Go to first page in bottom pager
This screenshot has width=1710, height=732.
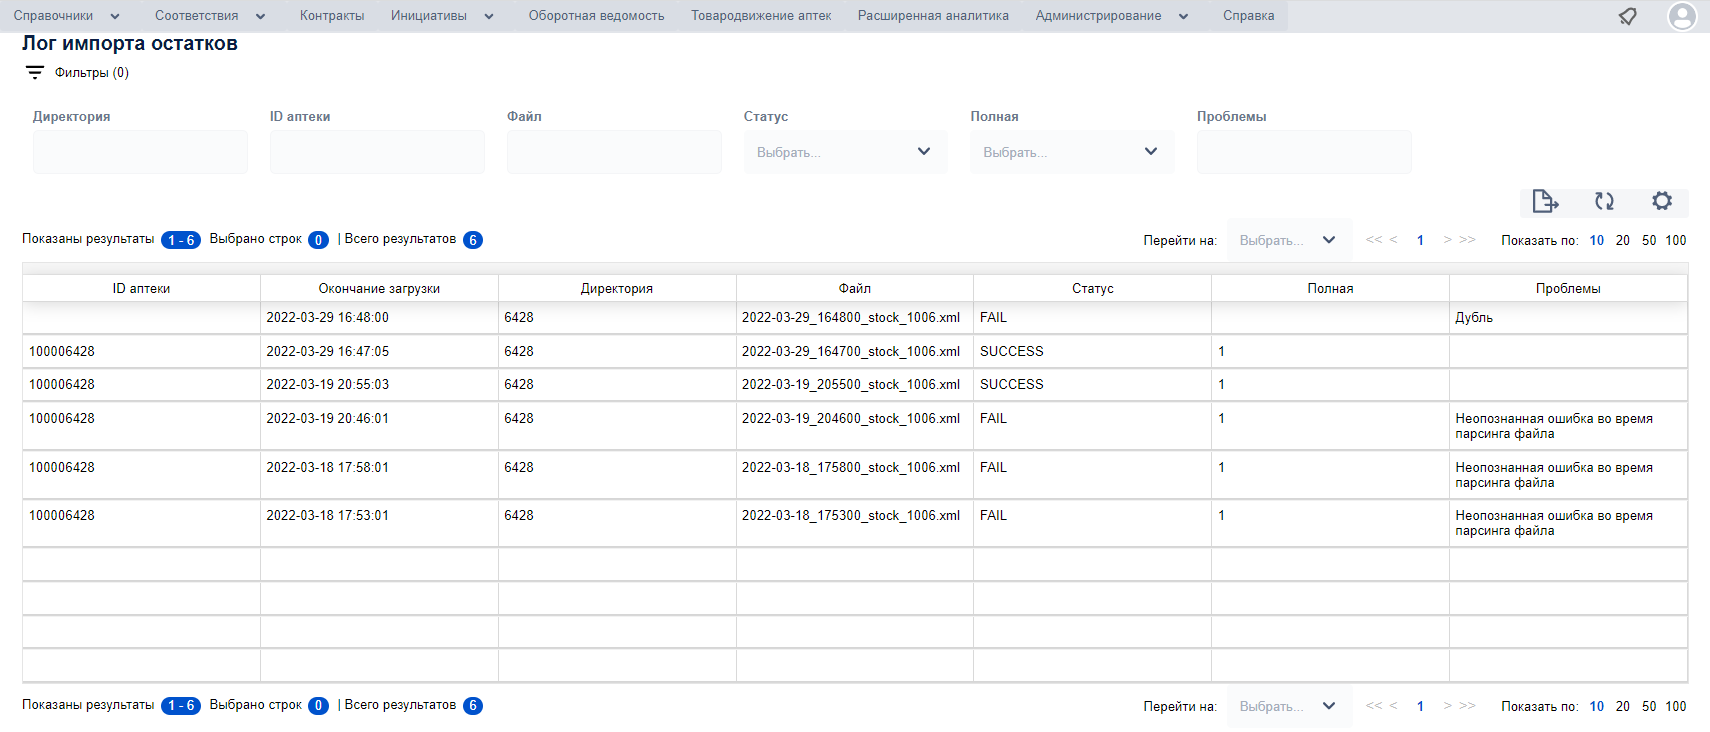[x=1374, y=706]
